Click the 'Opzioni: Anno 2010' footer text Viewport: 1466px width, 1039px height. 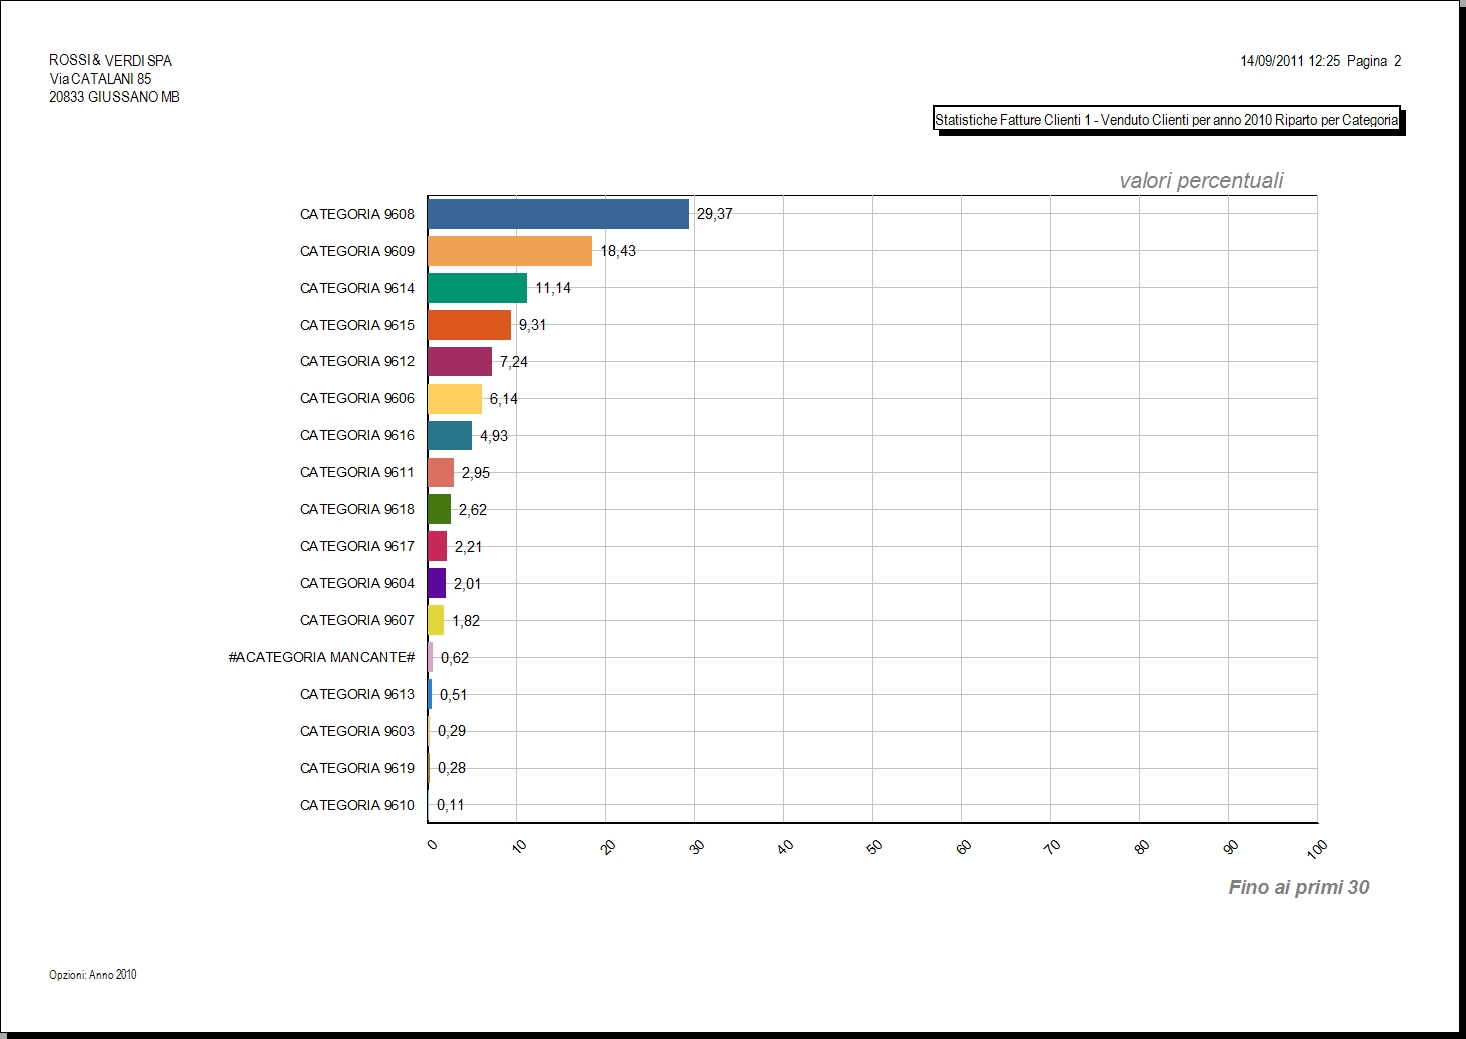pyautogui.click(x=93, y=975)
